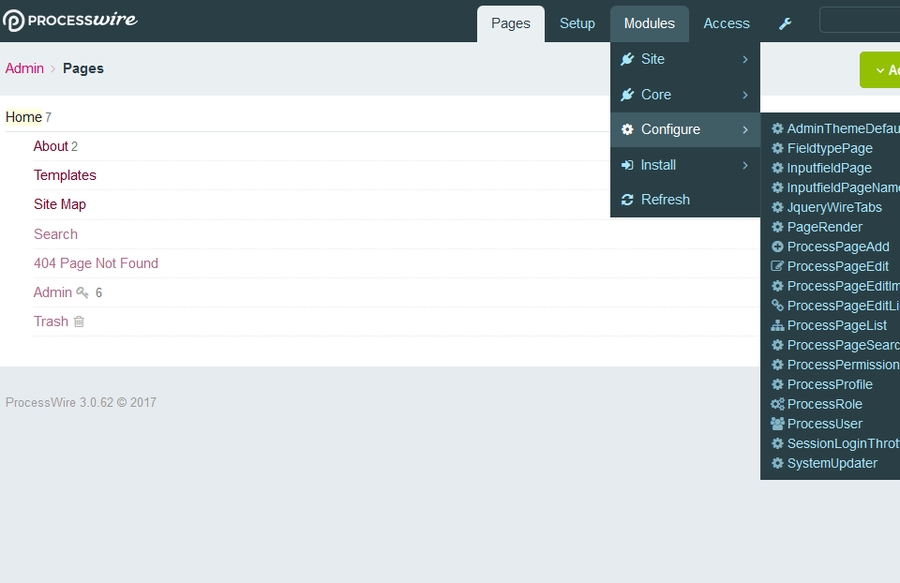Click the Admin breadcrumb link
This screenshot has width=900, height=583.
point(24,69)
